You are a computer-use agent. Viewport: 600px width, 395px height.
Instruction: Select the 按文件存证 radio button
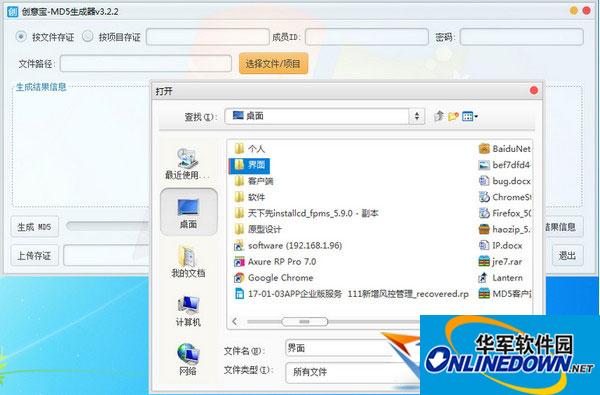[21, 37]
